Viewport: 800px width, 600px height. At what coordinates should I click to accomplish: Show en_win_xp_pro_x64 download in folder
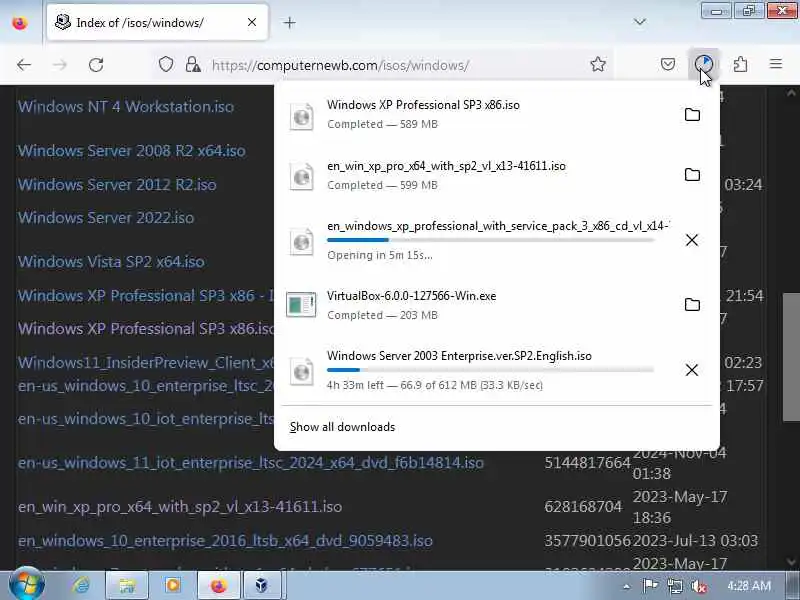click(x=692, y=174)
